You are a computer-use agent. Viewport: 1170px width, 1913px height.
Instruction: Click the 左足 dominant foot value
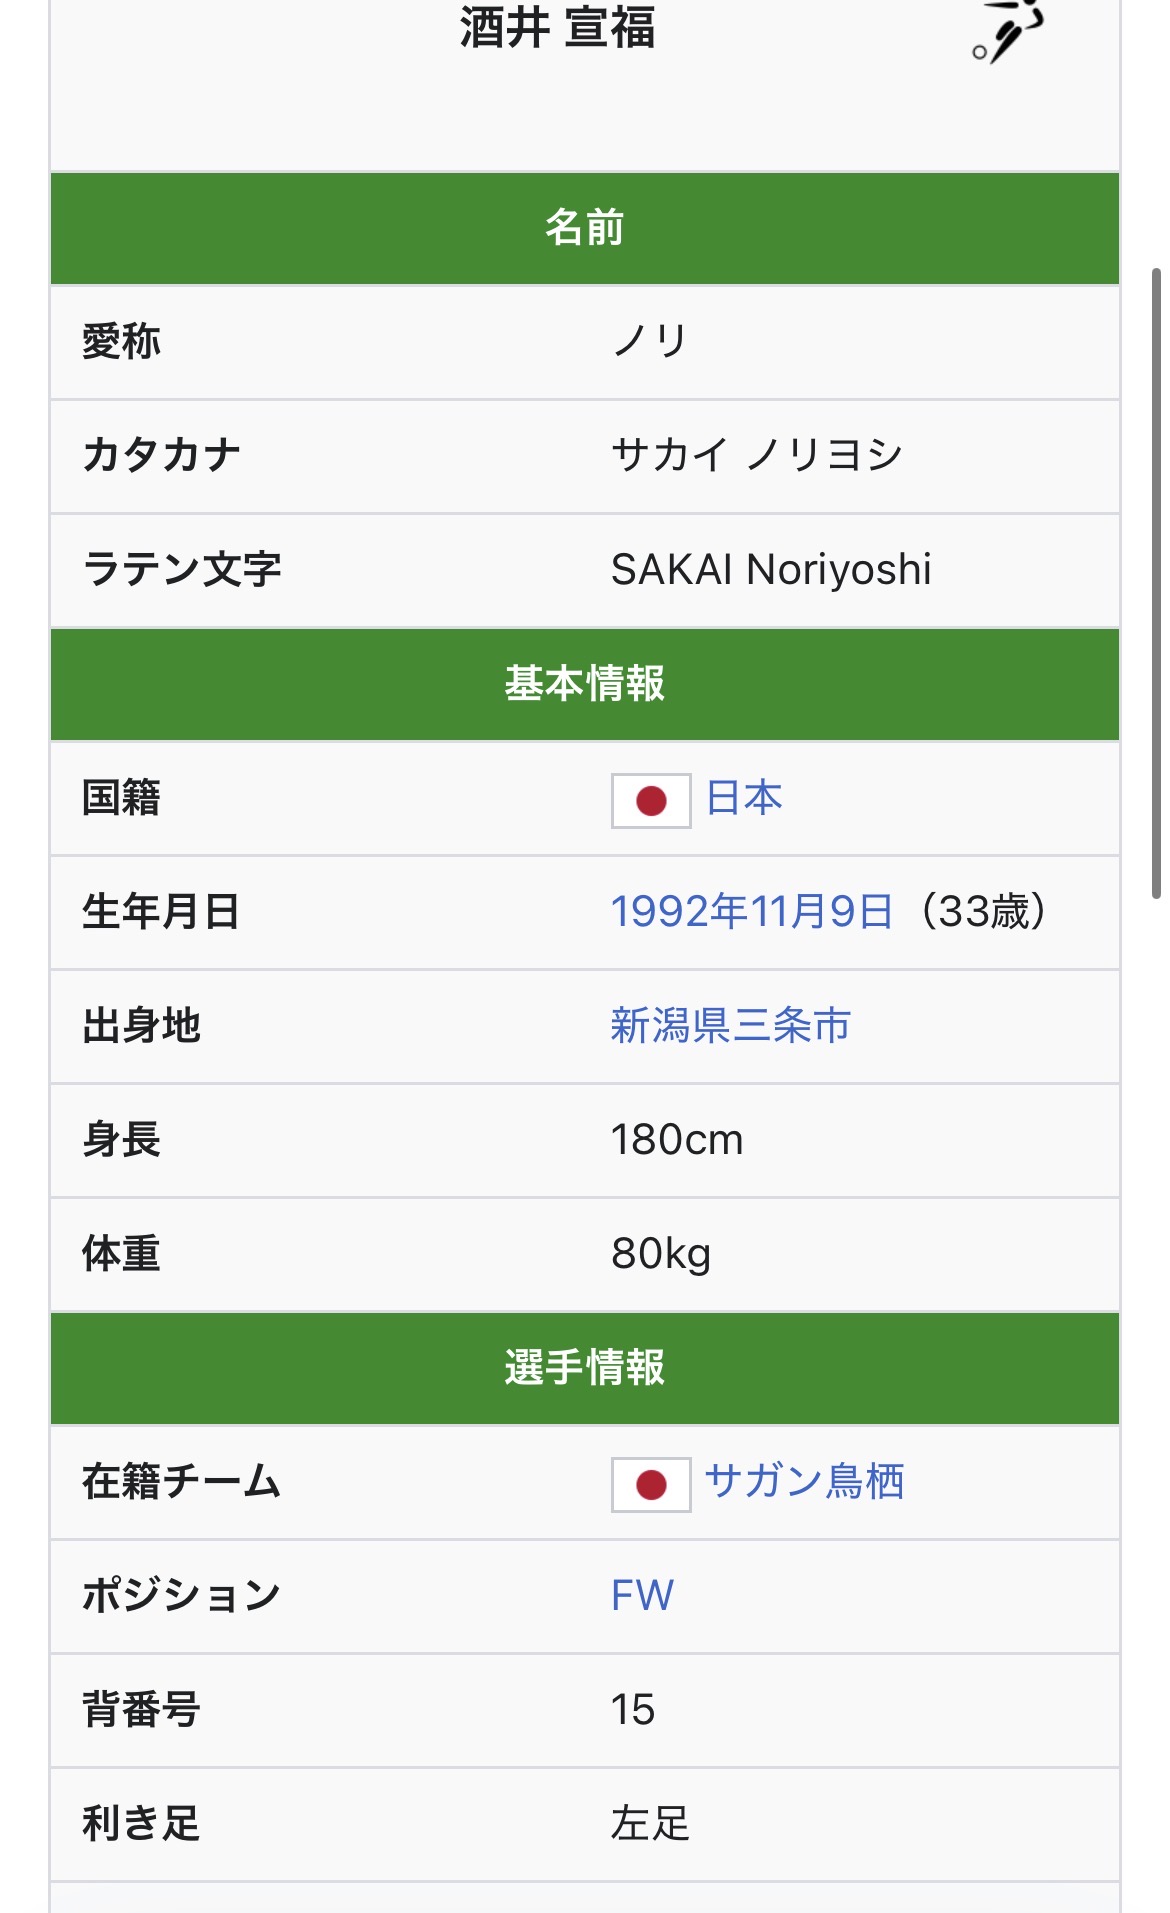pyautogui.click(x=650, y=1824)
